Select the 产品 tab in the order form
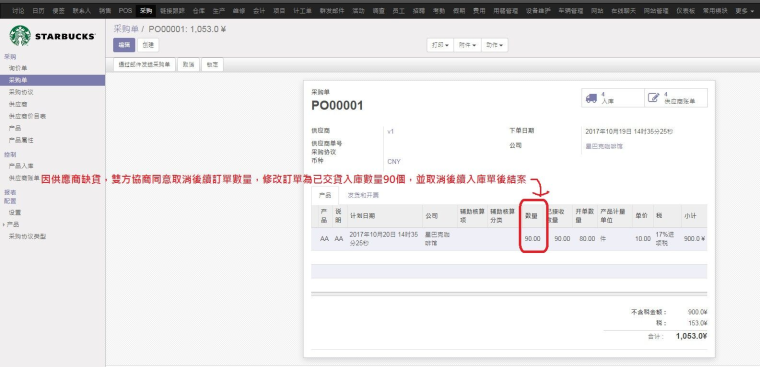Viewport: 760px width, 367px height. [325, 195]
